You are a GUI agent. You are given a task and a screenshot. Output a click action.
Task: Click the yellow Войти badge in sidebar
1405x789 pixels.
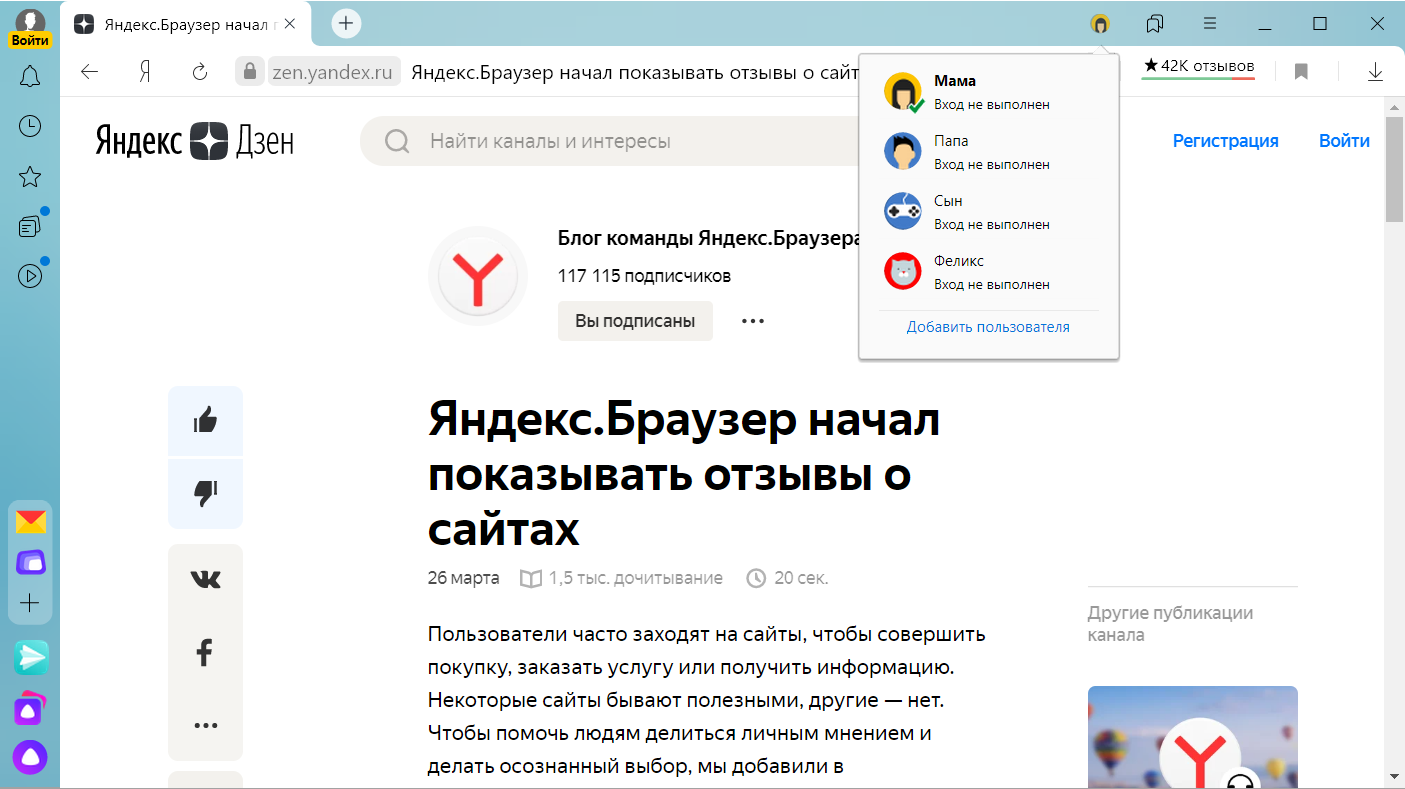coord(30,41)
